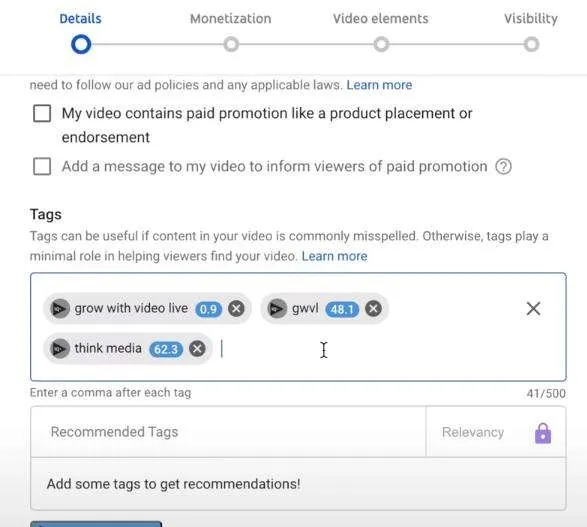Click the Tags section heading
Screen dimensions: 587x527
46,214
